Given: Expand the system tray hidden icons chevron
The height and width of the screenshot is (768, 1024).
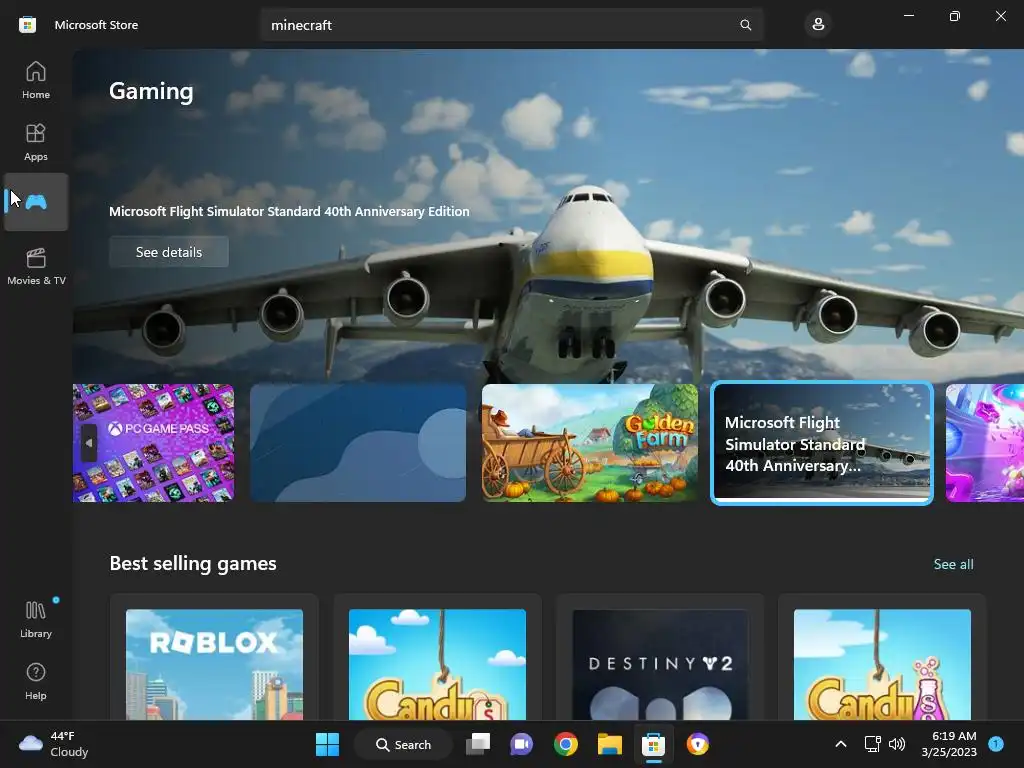Looking at the screenshot, I should (841, 744).
